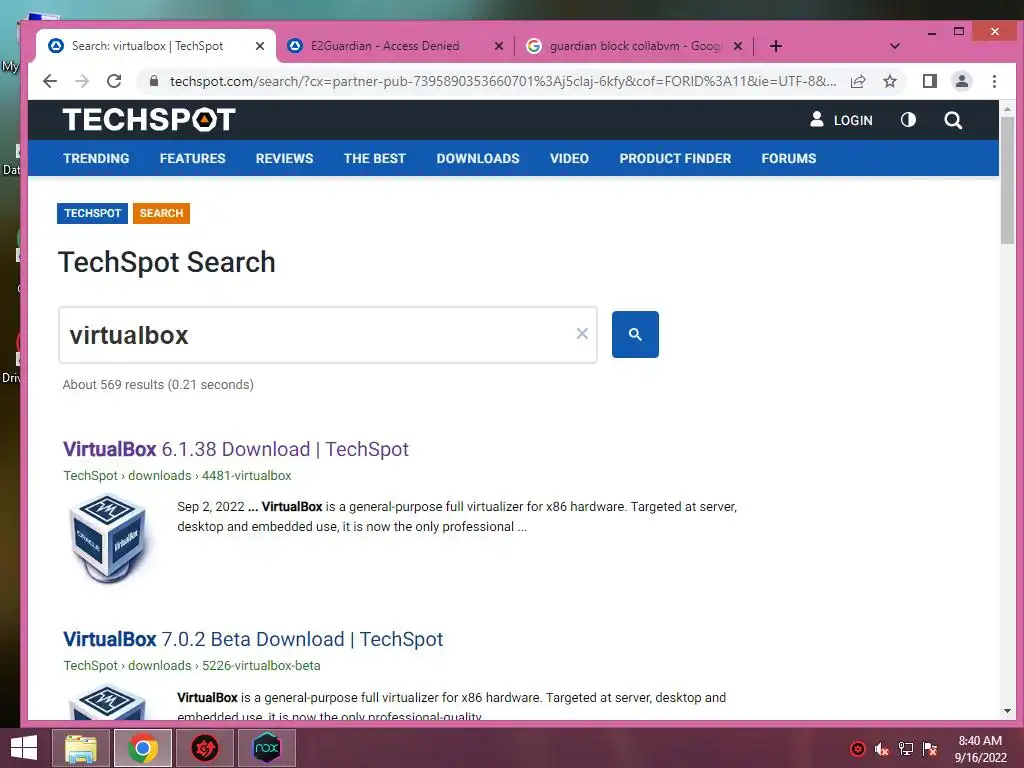Image resolution: width=1024 pixels, height=768 pixels.
Task: Click the LOGIN link
Action: (x=841, y=120)
